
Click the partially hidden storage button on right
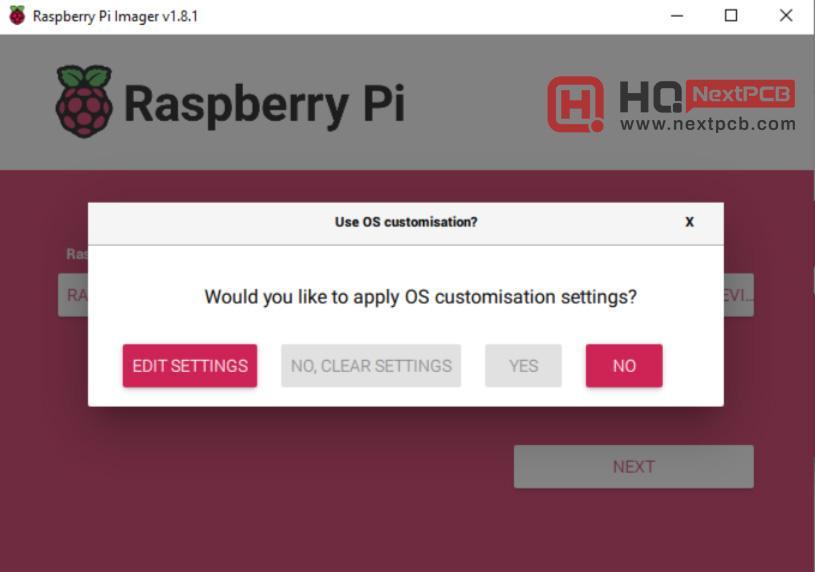pos(739,295)
